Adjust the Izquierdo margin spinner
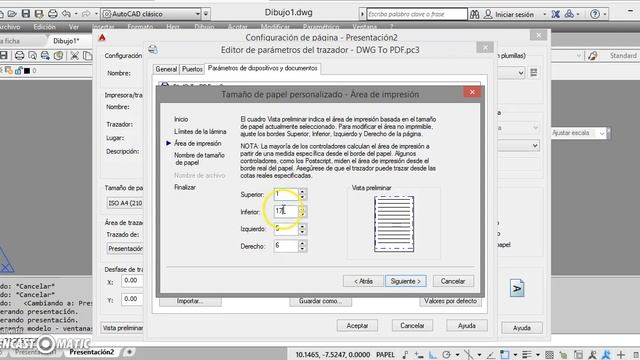This screenshot has width=640, height=360. pyautogui.click(x=302, y=229)
